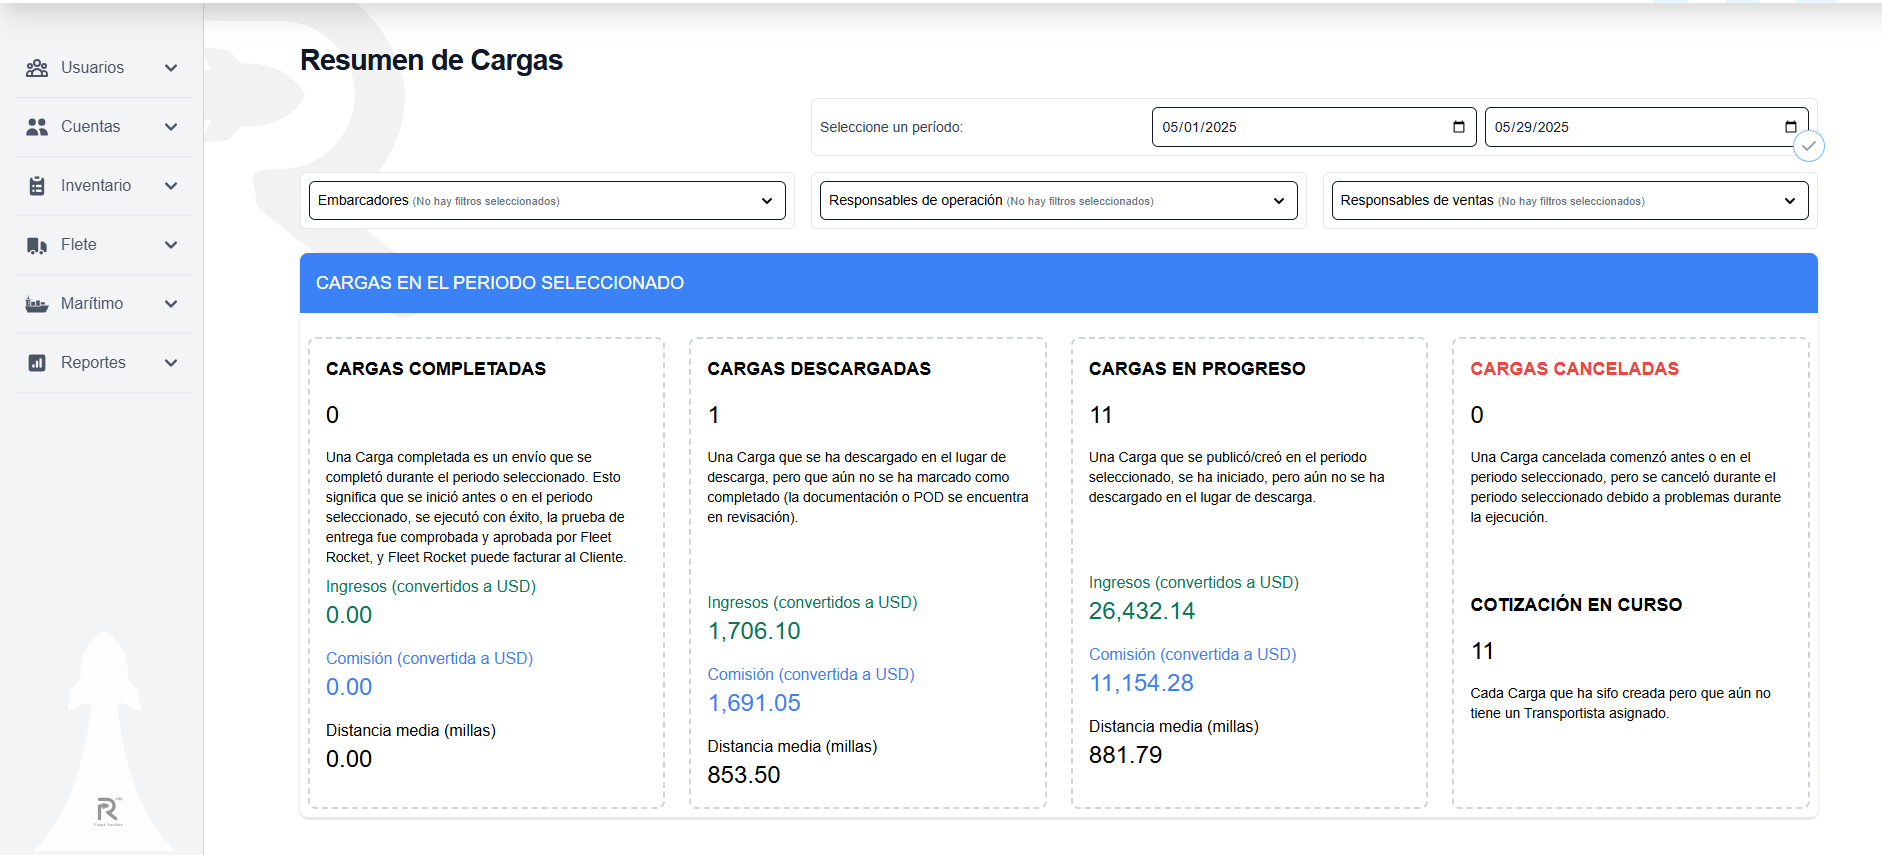1882x855 pixels.
Task: Expand the Marítimo menu chevron
Action: point(171,304)
